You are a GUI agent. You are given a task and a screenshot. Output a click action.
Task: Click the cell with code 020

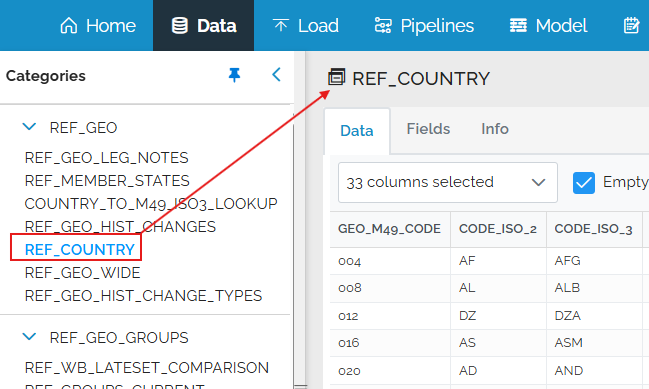click(389, 370)
